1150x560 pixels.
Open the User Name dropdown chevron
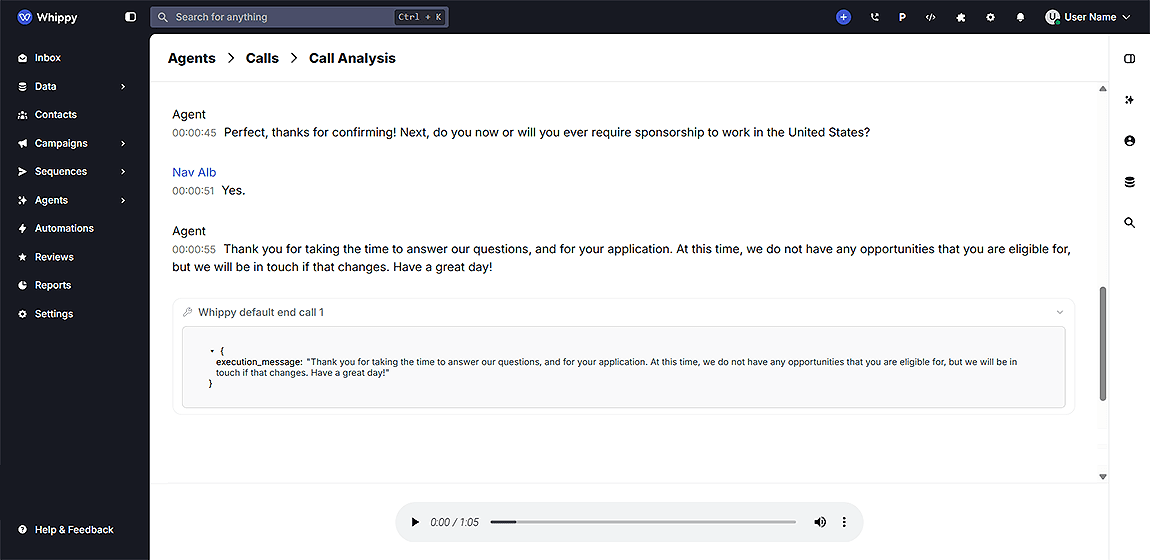click(1127, 17)
